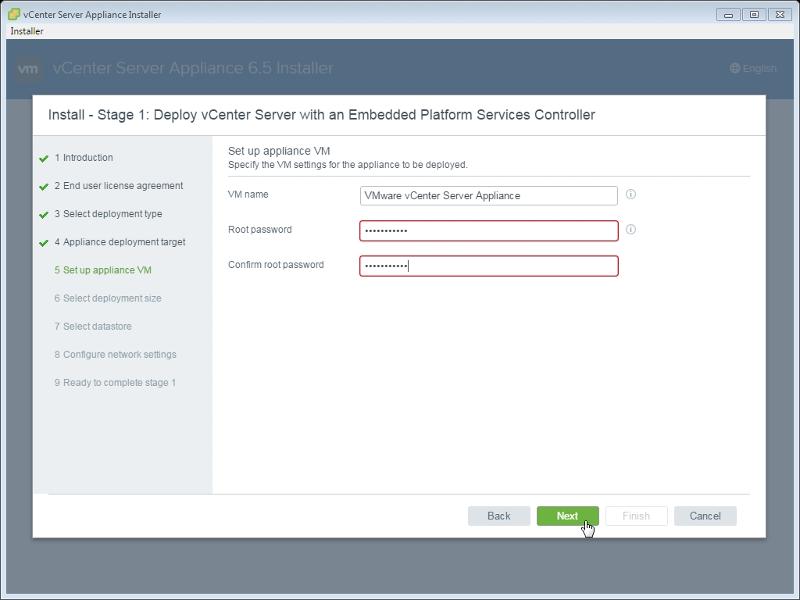This screenshot has height=600, width=800.
Task: Open the English language selector
Action: (x=753, y=68)
